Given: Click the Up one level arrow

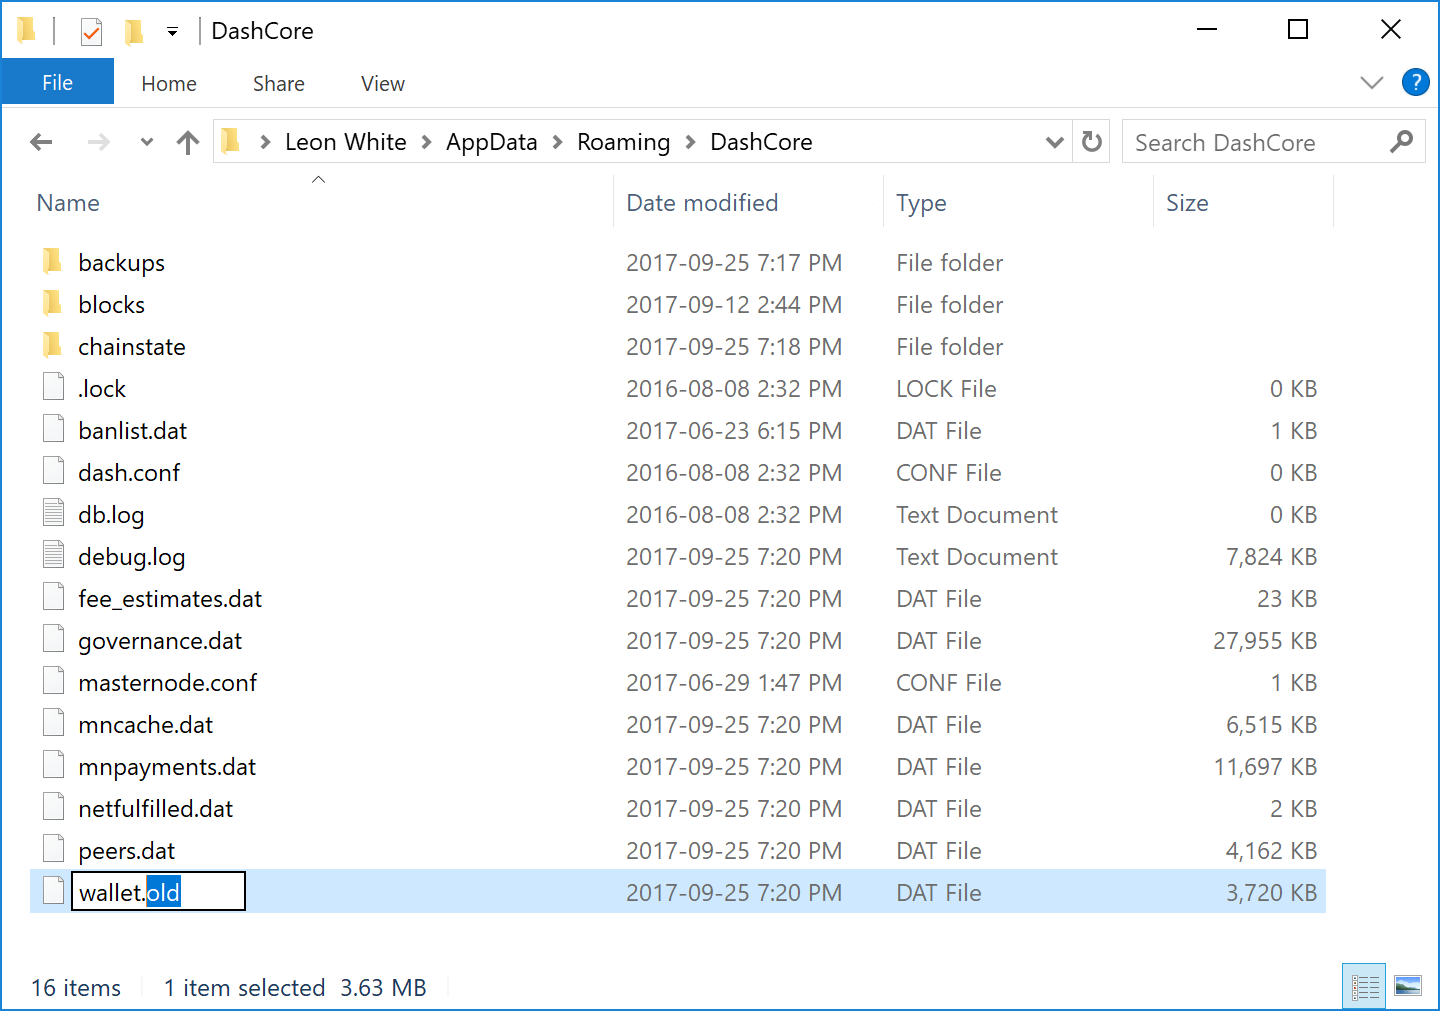Looking at the screenshot, I should 187,142.
